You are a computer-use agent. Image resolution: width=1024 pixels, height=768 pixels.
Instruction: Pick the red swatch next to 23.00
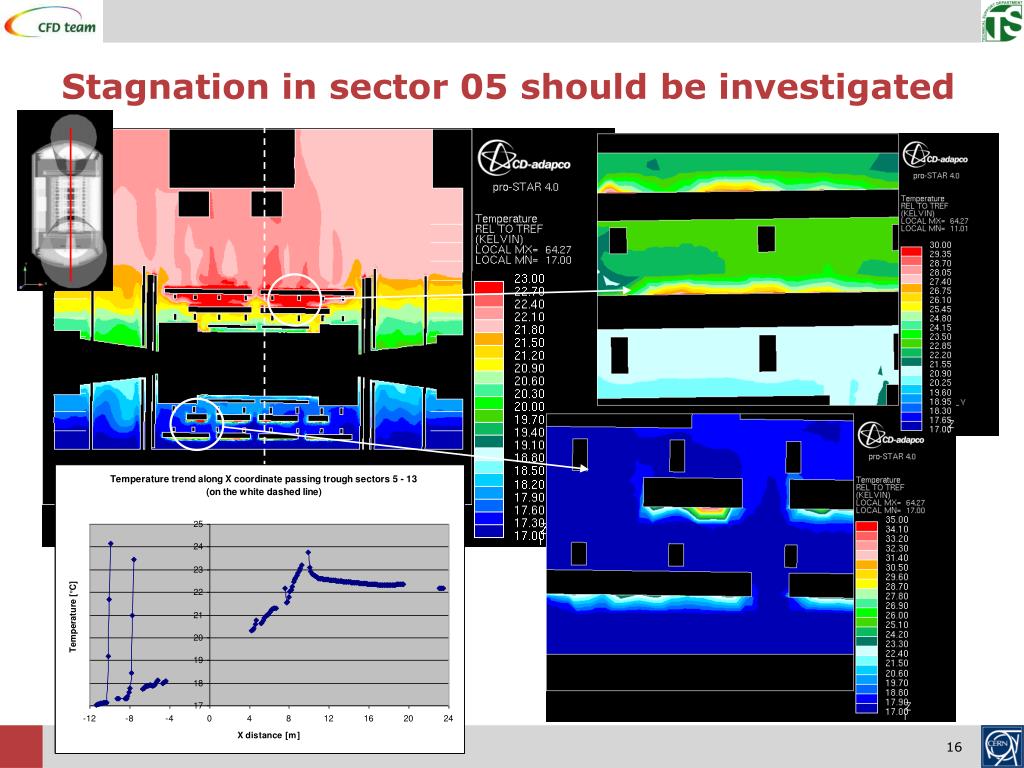(488, 287)
